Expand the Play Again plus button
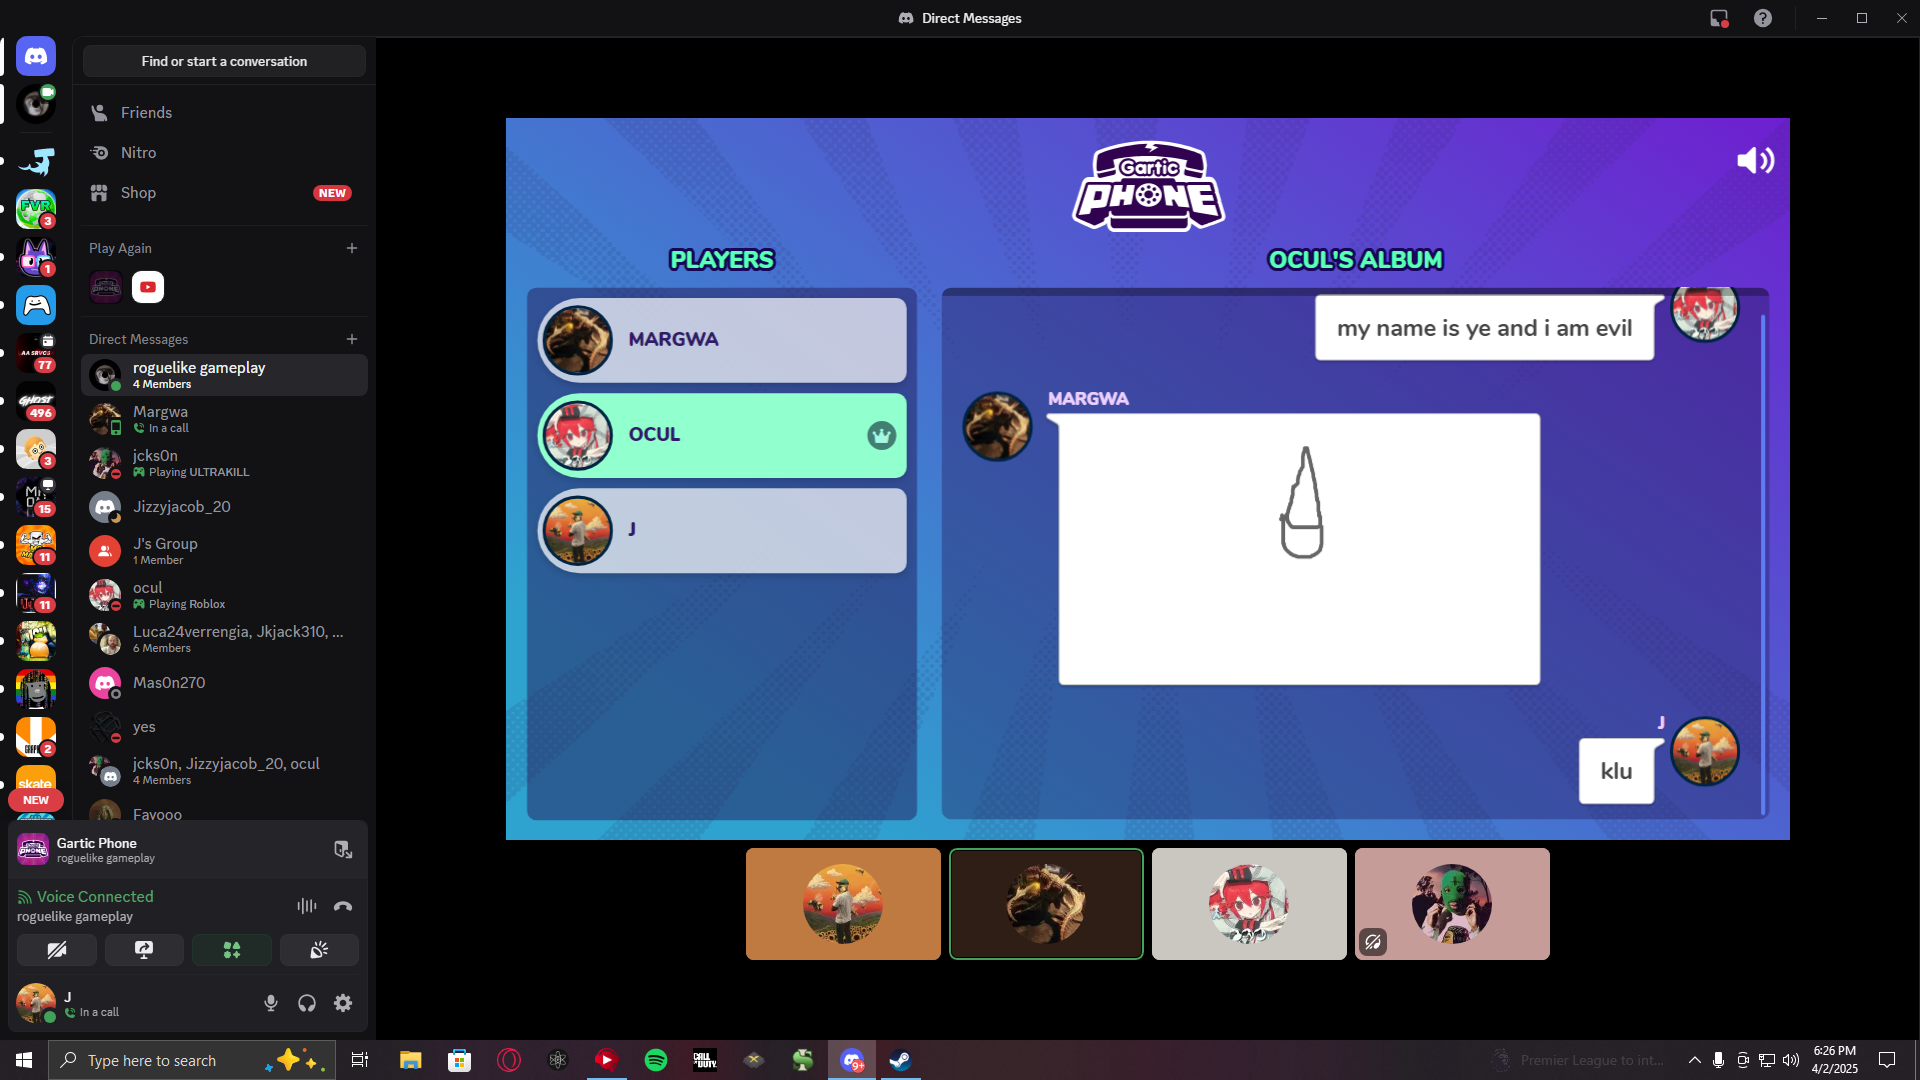The height and width of the screenshot is (1080, 1920). [352, 248]
